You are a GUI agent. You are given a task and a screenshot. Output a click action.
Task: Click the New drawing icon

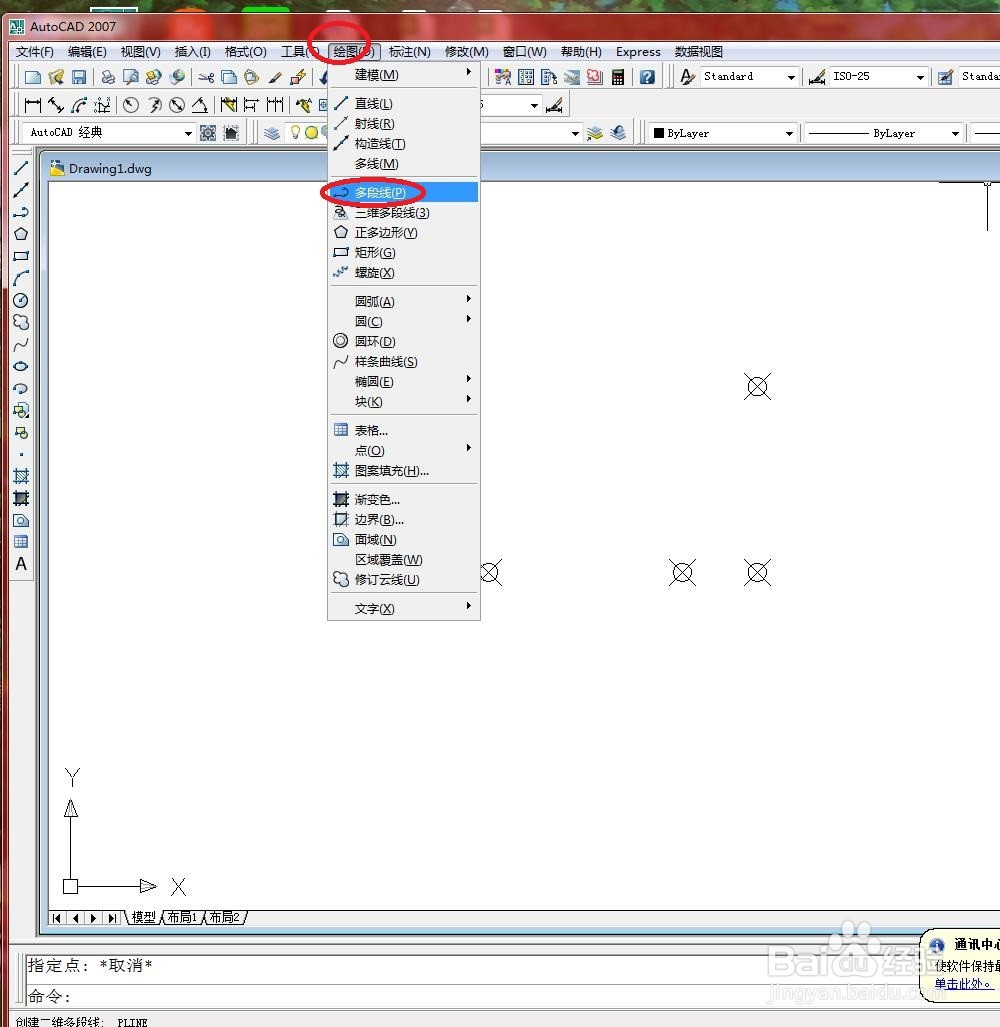coord(33,77)
